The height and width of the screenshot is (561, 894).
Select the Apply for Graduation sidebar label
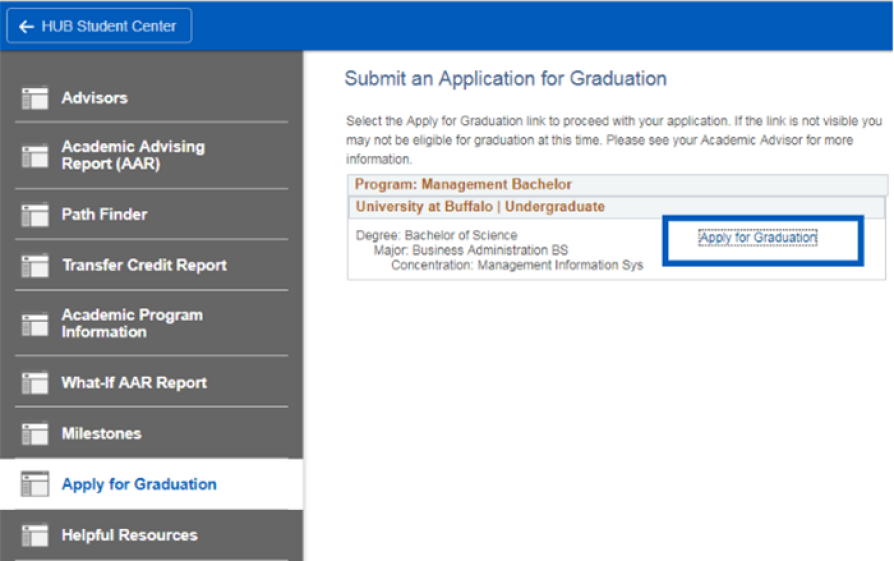tap(139, 485)
